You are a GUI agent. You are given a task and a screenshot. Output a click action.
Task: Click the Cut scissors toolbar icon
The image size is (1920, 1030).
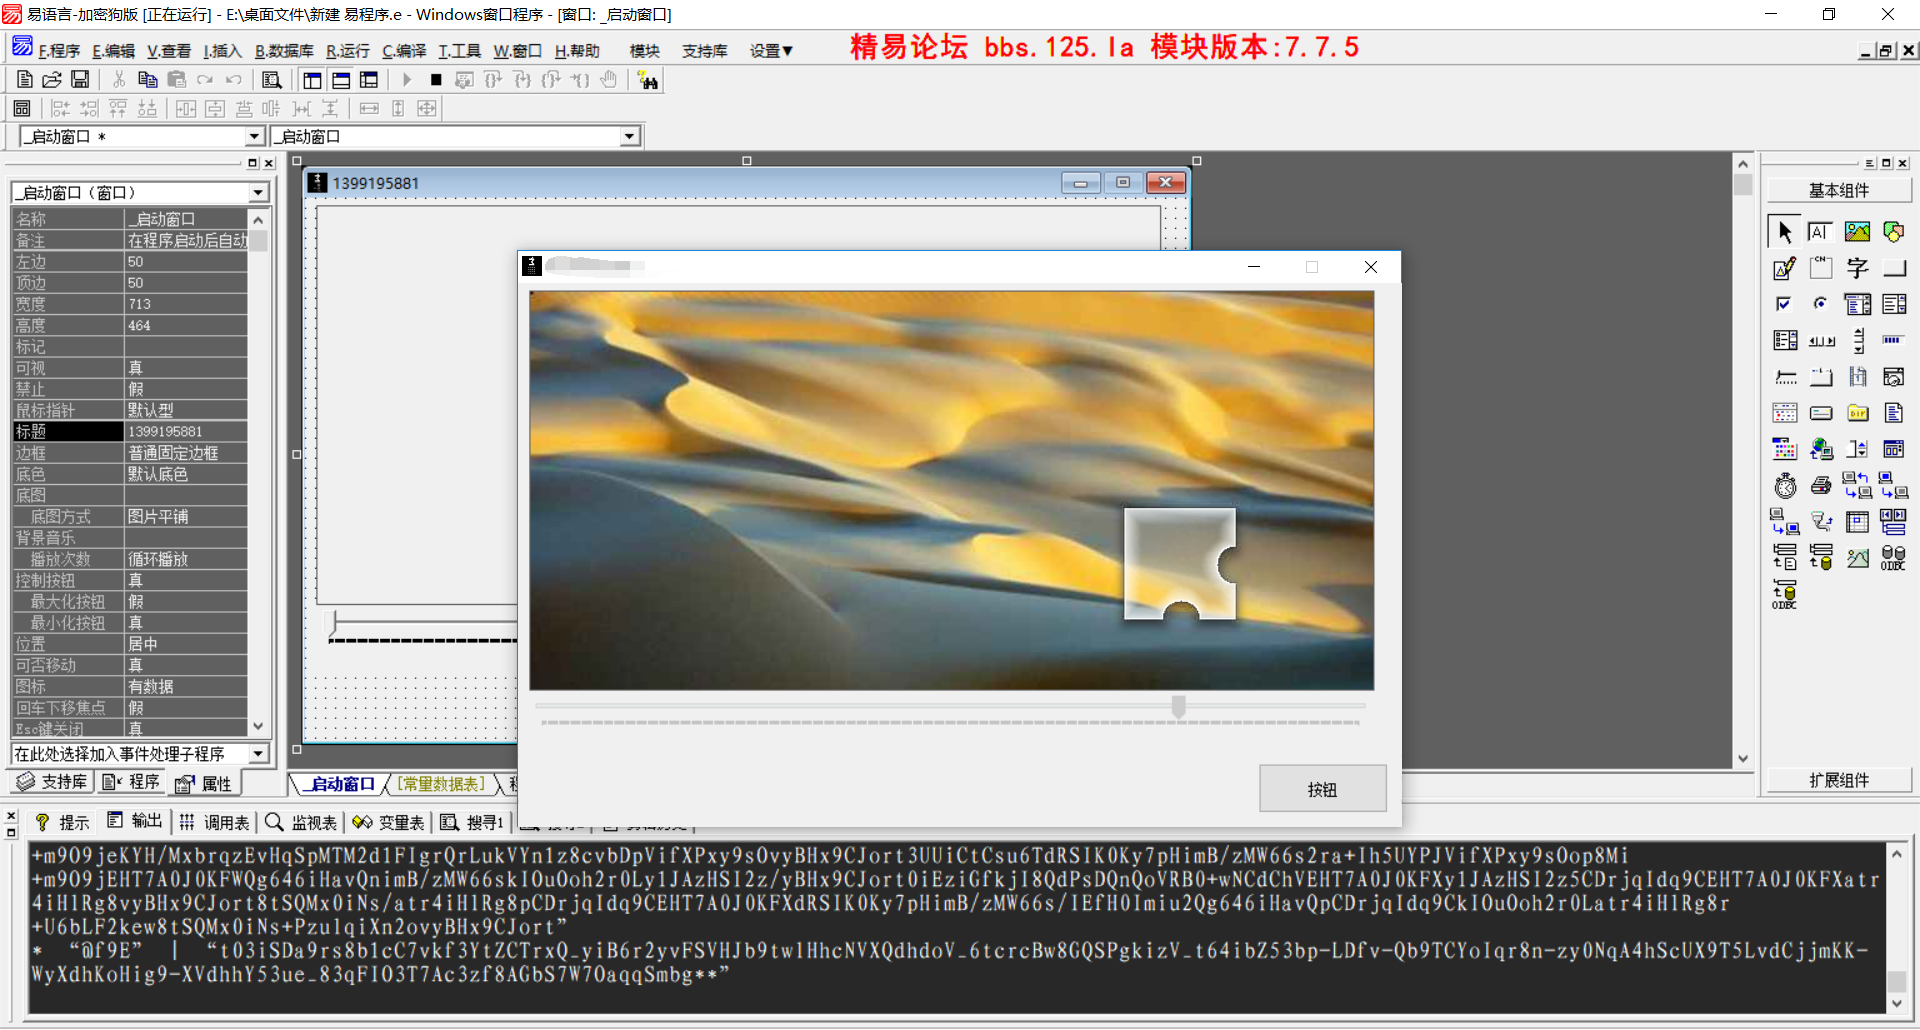pos(119,80)
